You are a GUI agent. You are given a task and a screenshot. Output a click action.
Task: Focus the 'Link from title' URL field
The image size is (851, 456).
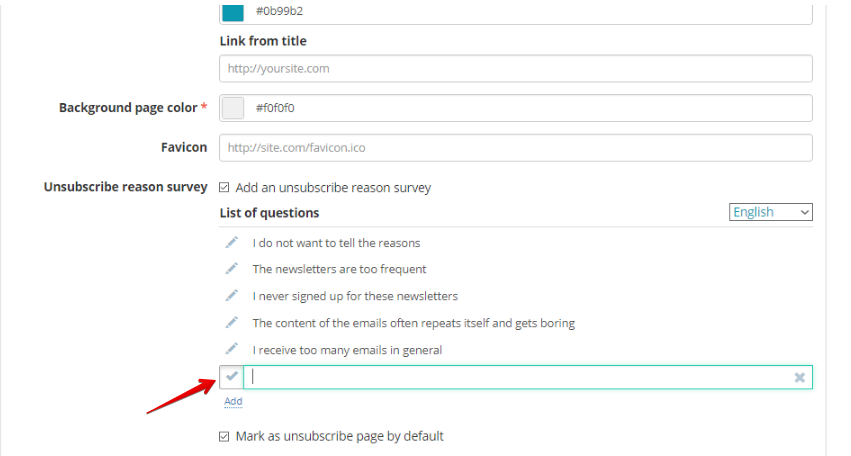point(516,68)
